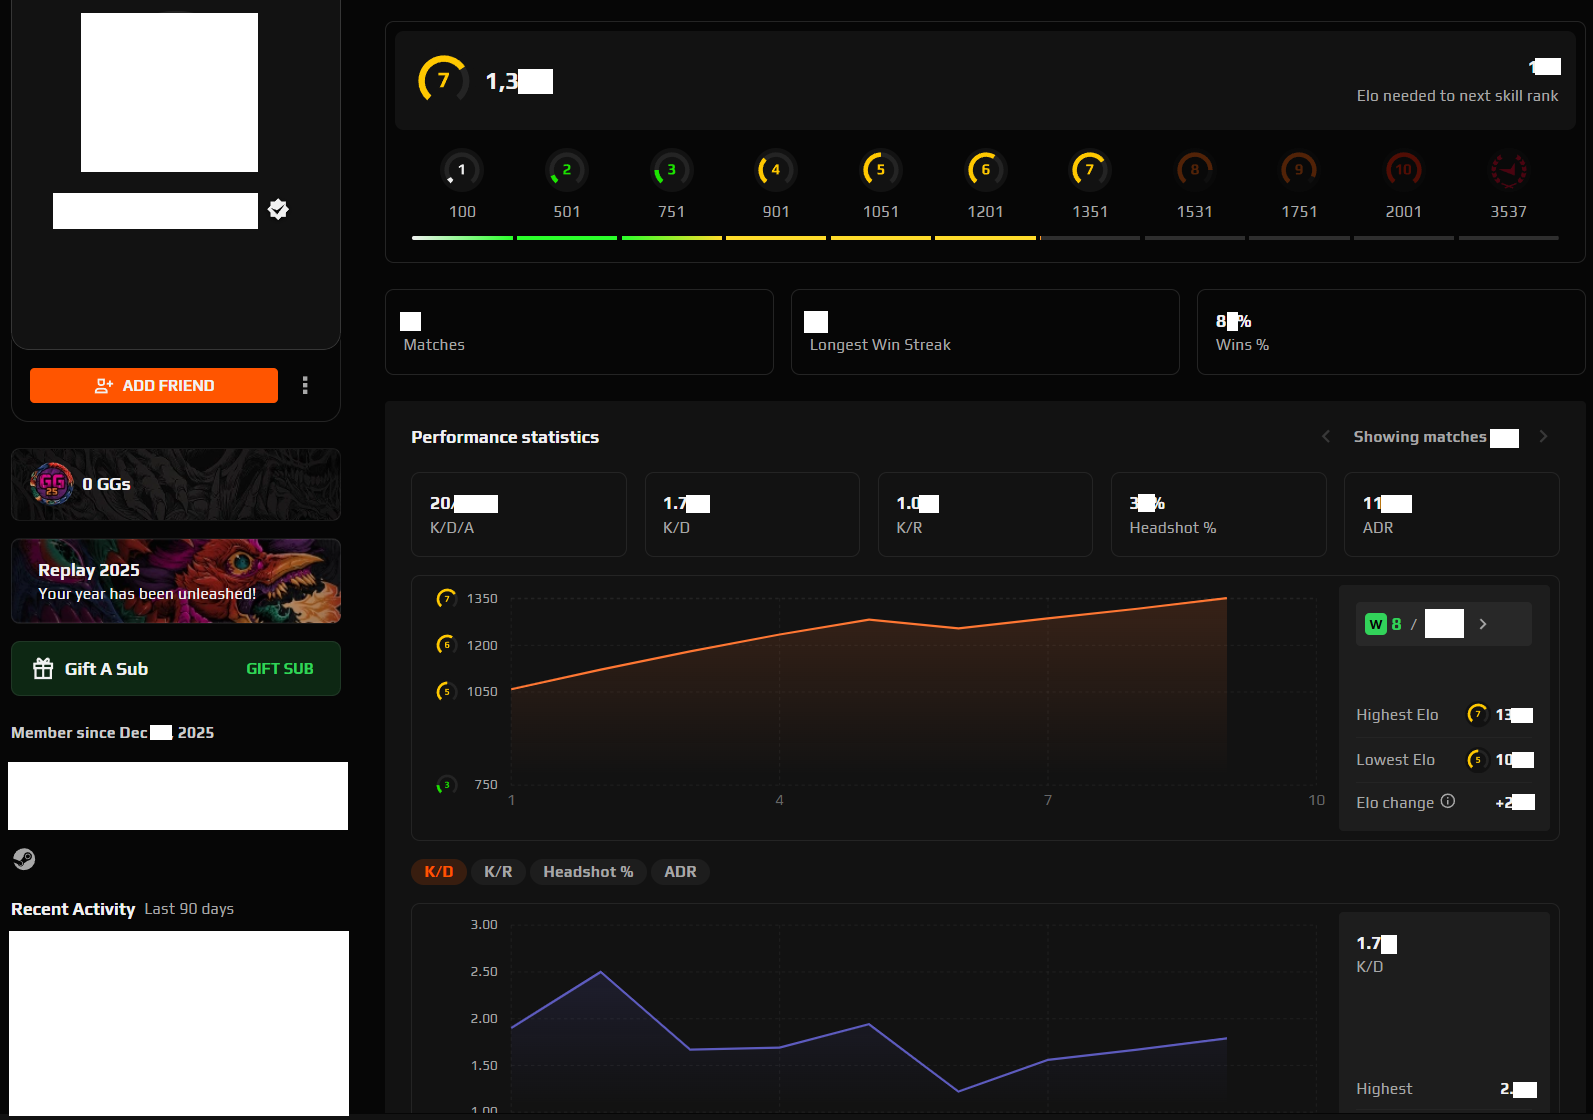Image resolution: width=1593 pixels, height=1120 pixels.
Task: Click the Steam profile icon
Action: (24, 859)
